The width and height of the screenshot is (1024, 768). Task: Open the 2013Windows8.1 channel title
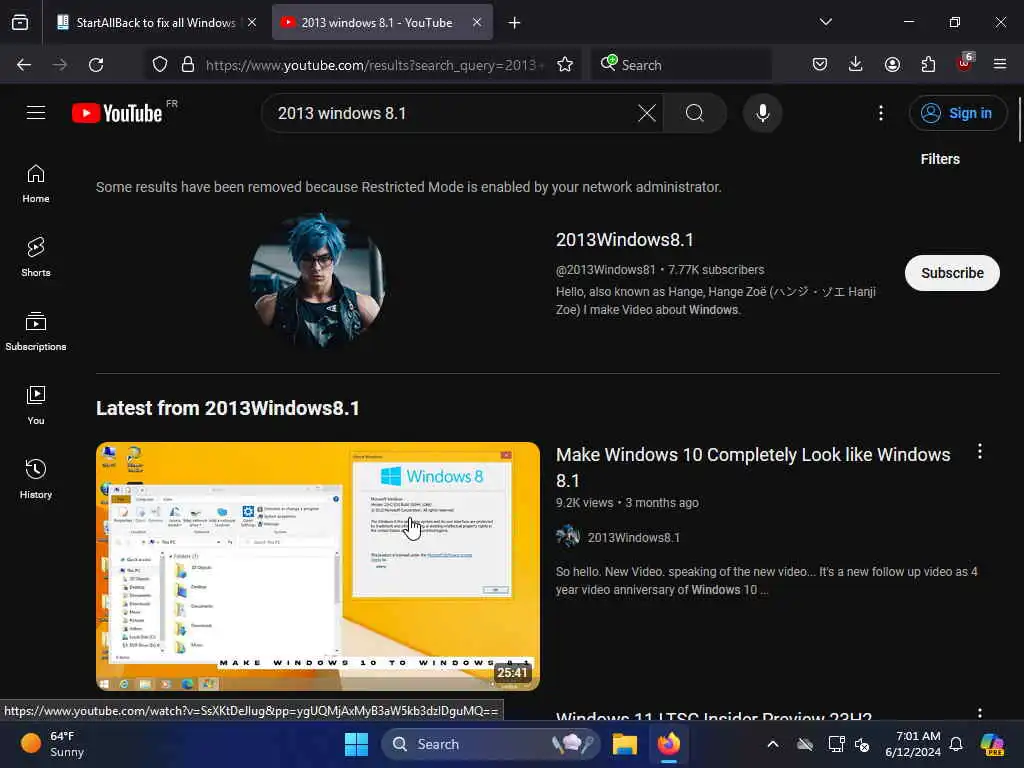click(624, 240)
